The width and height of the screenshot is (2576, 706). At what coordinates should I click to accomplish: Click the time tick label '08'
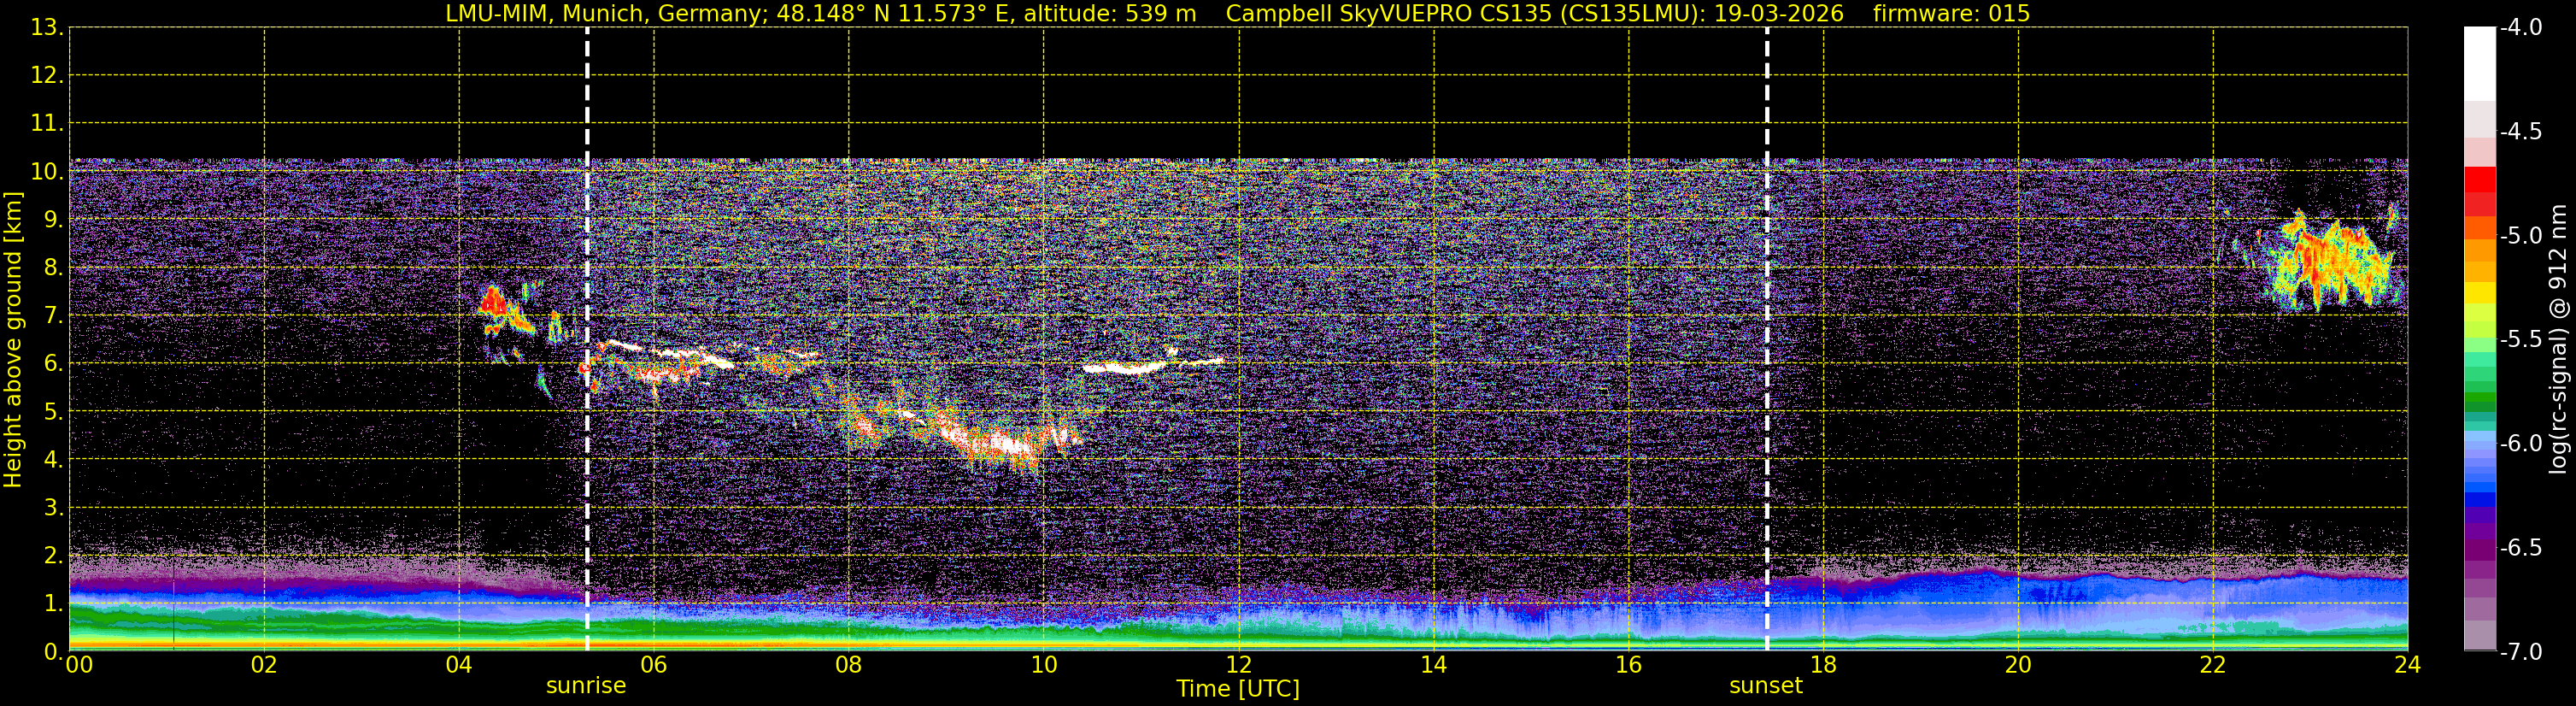coord(848,665)
